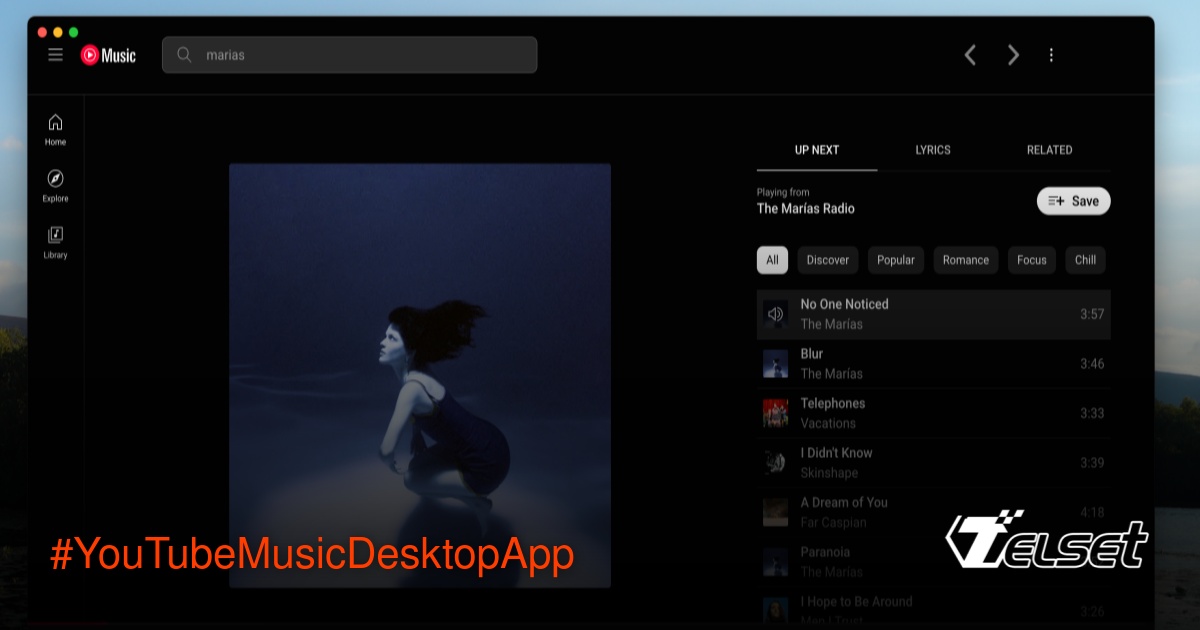Viewport: 1200px width, 630px height.
Task: Click the Blur album thumbnail
Action: [x=775, y=363]
